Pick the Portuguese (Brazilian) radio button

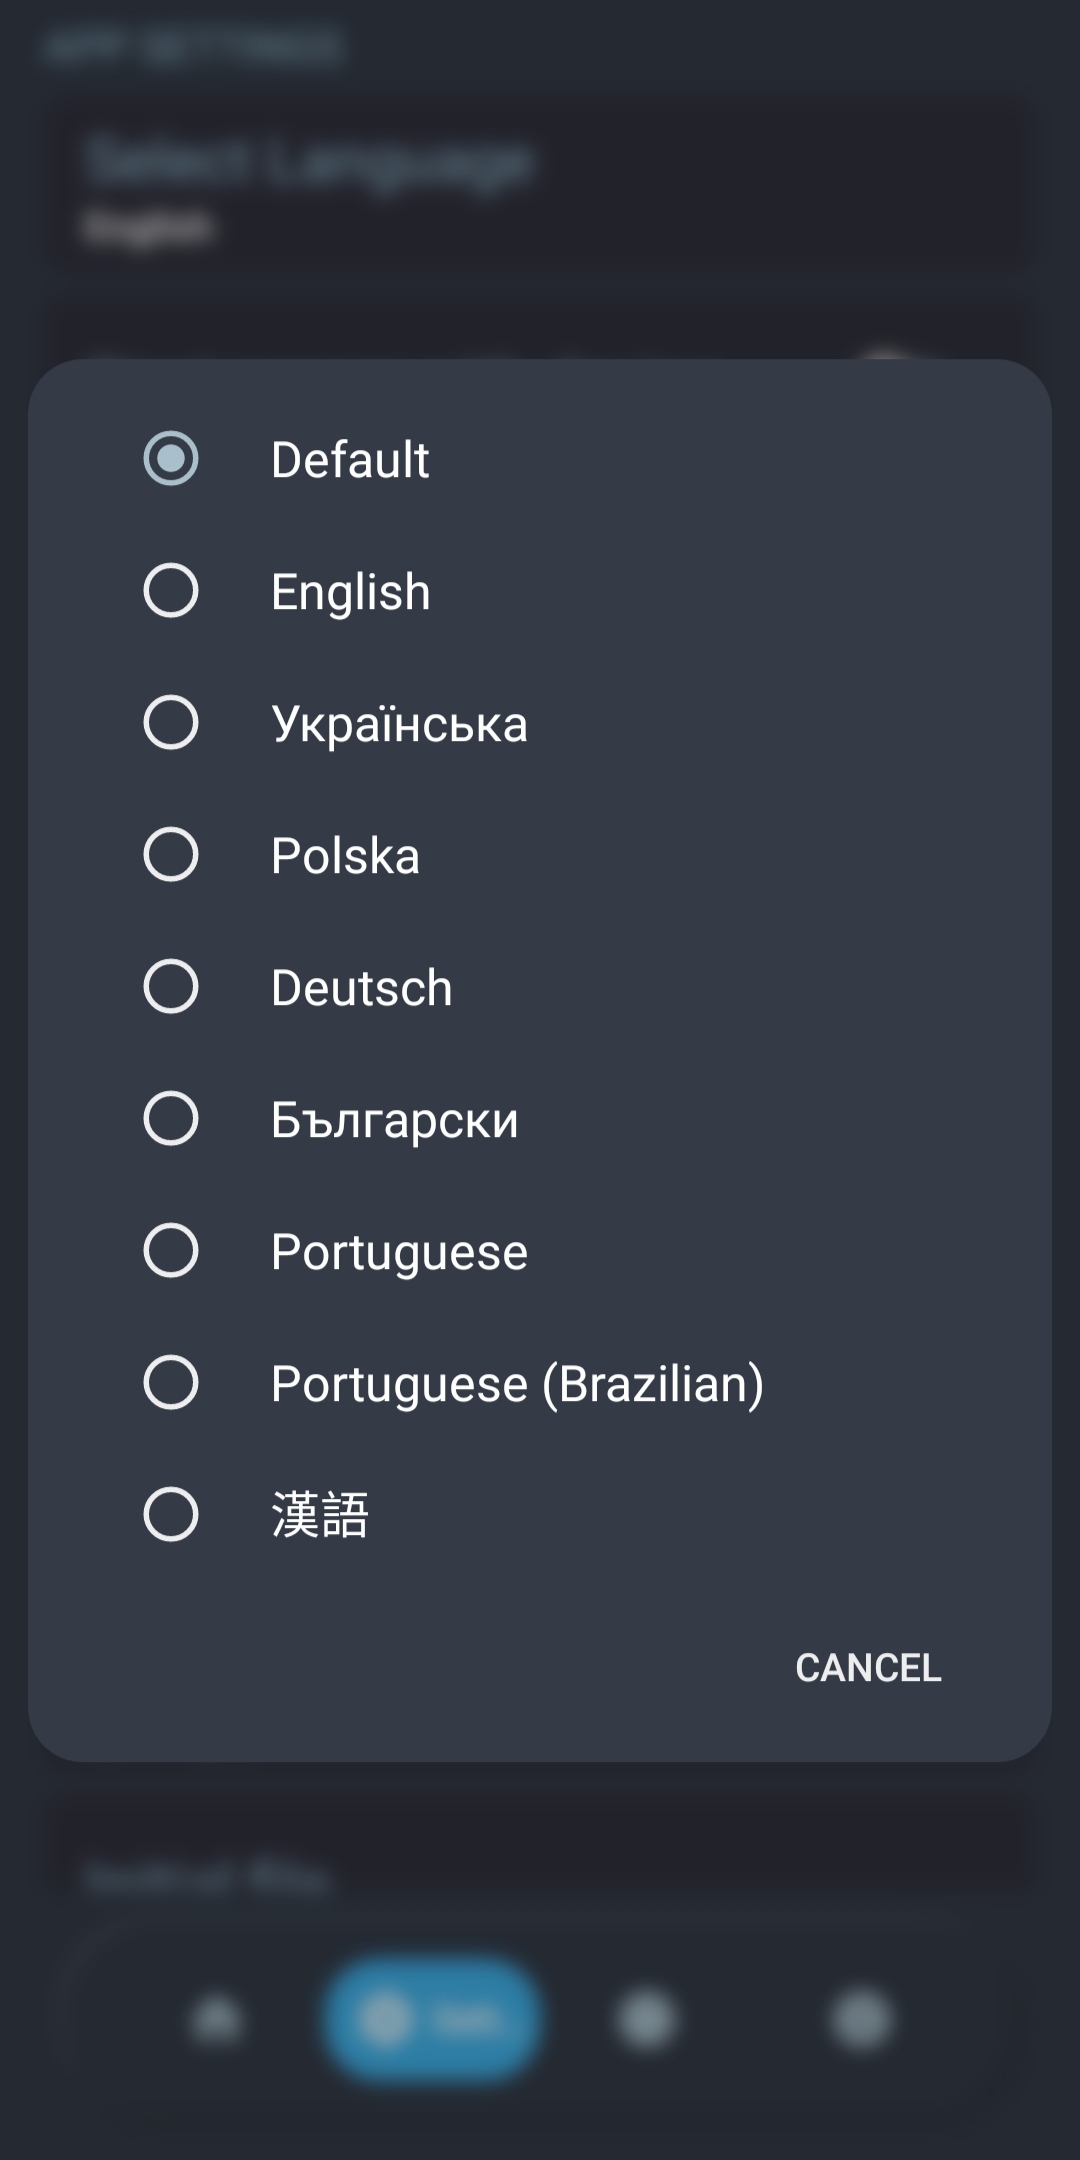point(171,1383)
